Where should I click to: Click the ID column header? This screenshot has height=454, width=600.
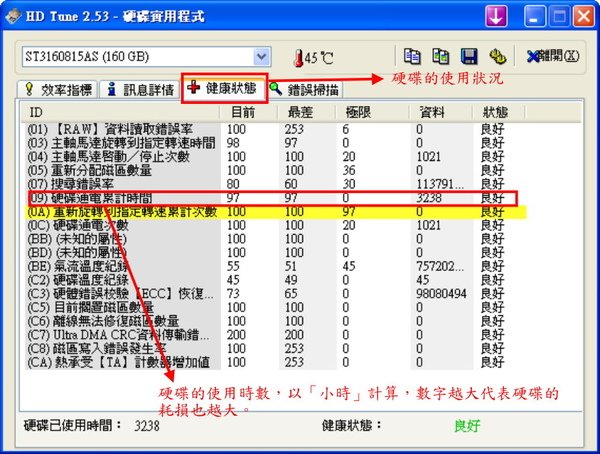click(120, 112)
